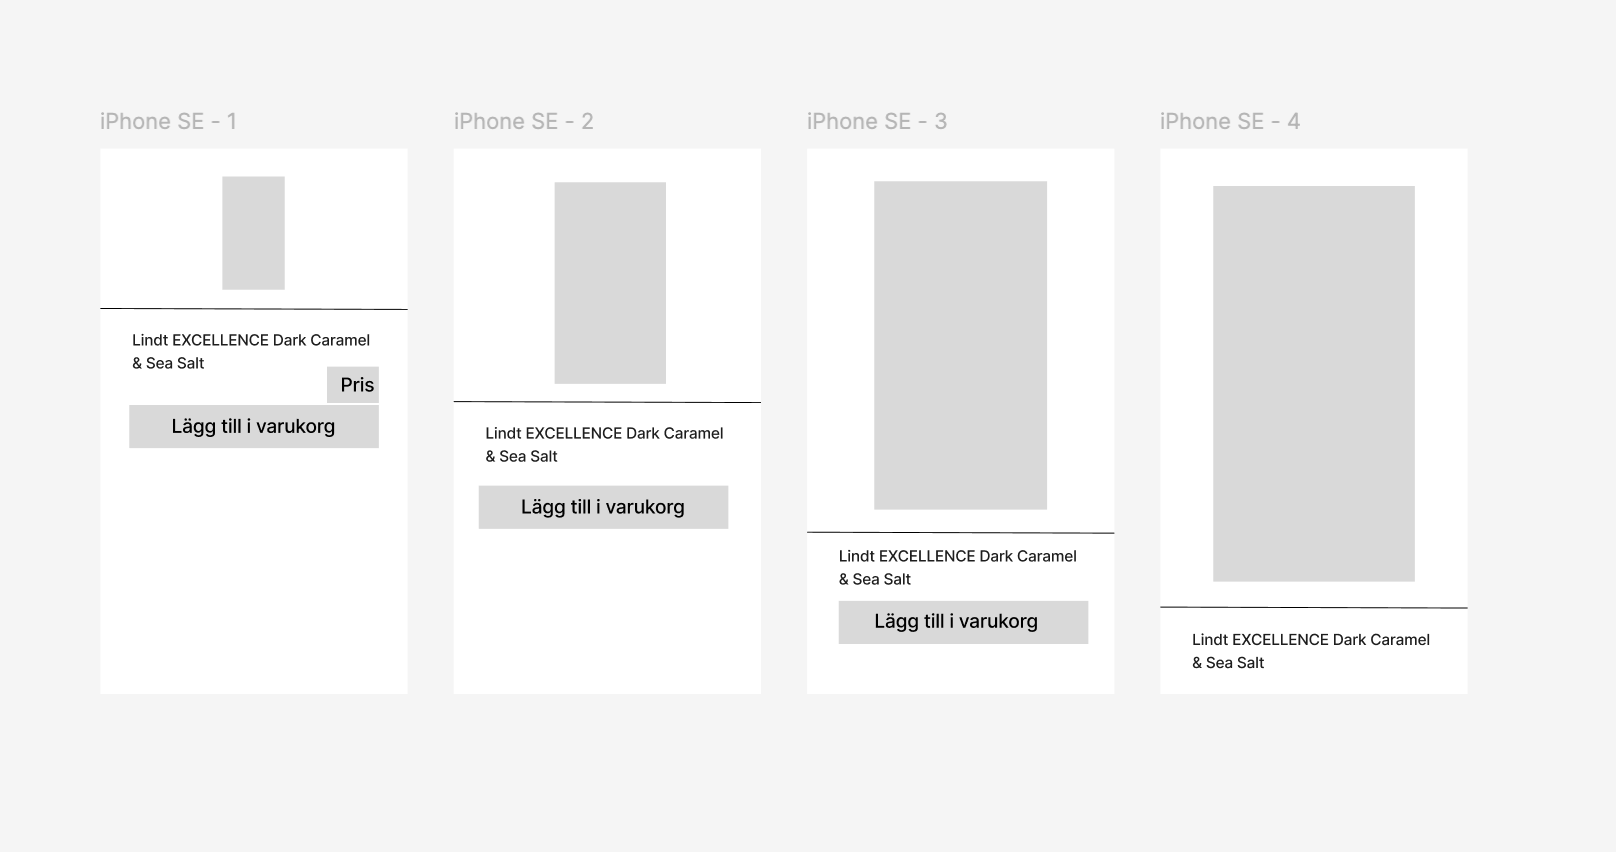Screen dimensions: 1616x852
Task: Select the image placeholder in iPhone SE - 3
Action: pyautogui.click(x=960, y=345)
